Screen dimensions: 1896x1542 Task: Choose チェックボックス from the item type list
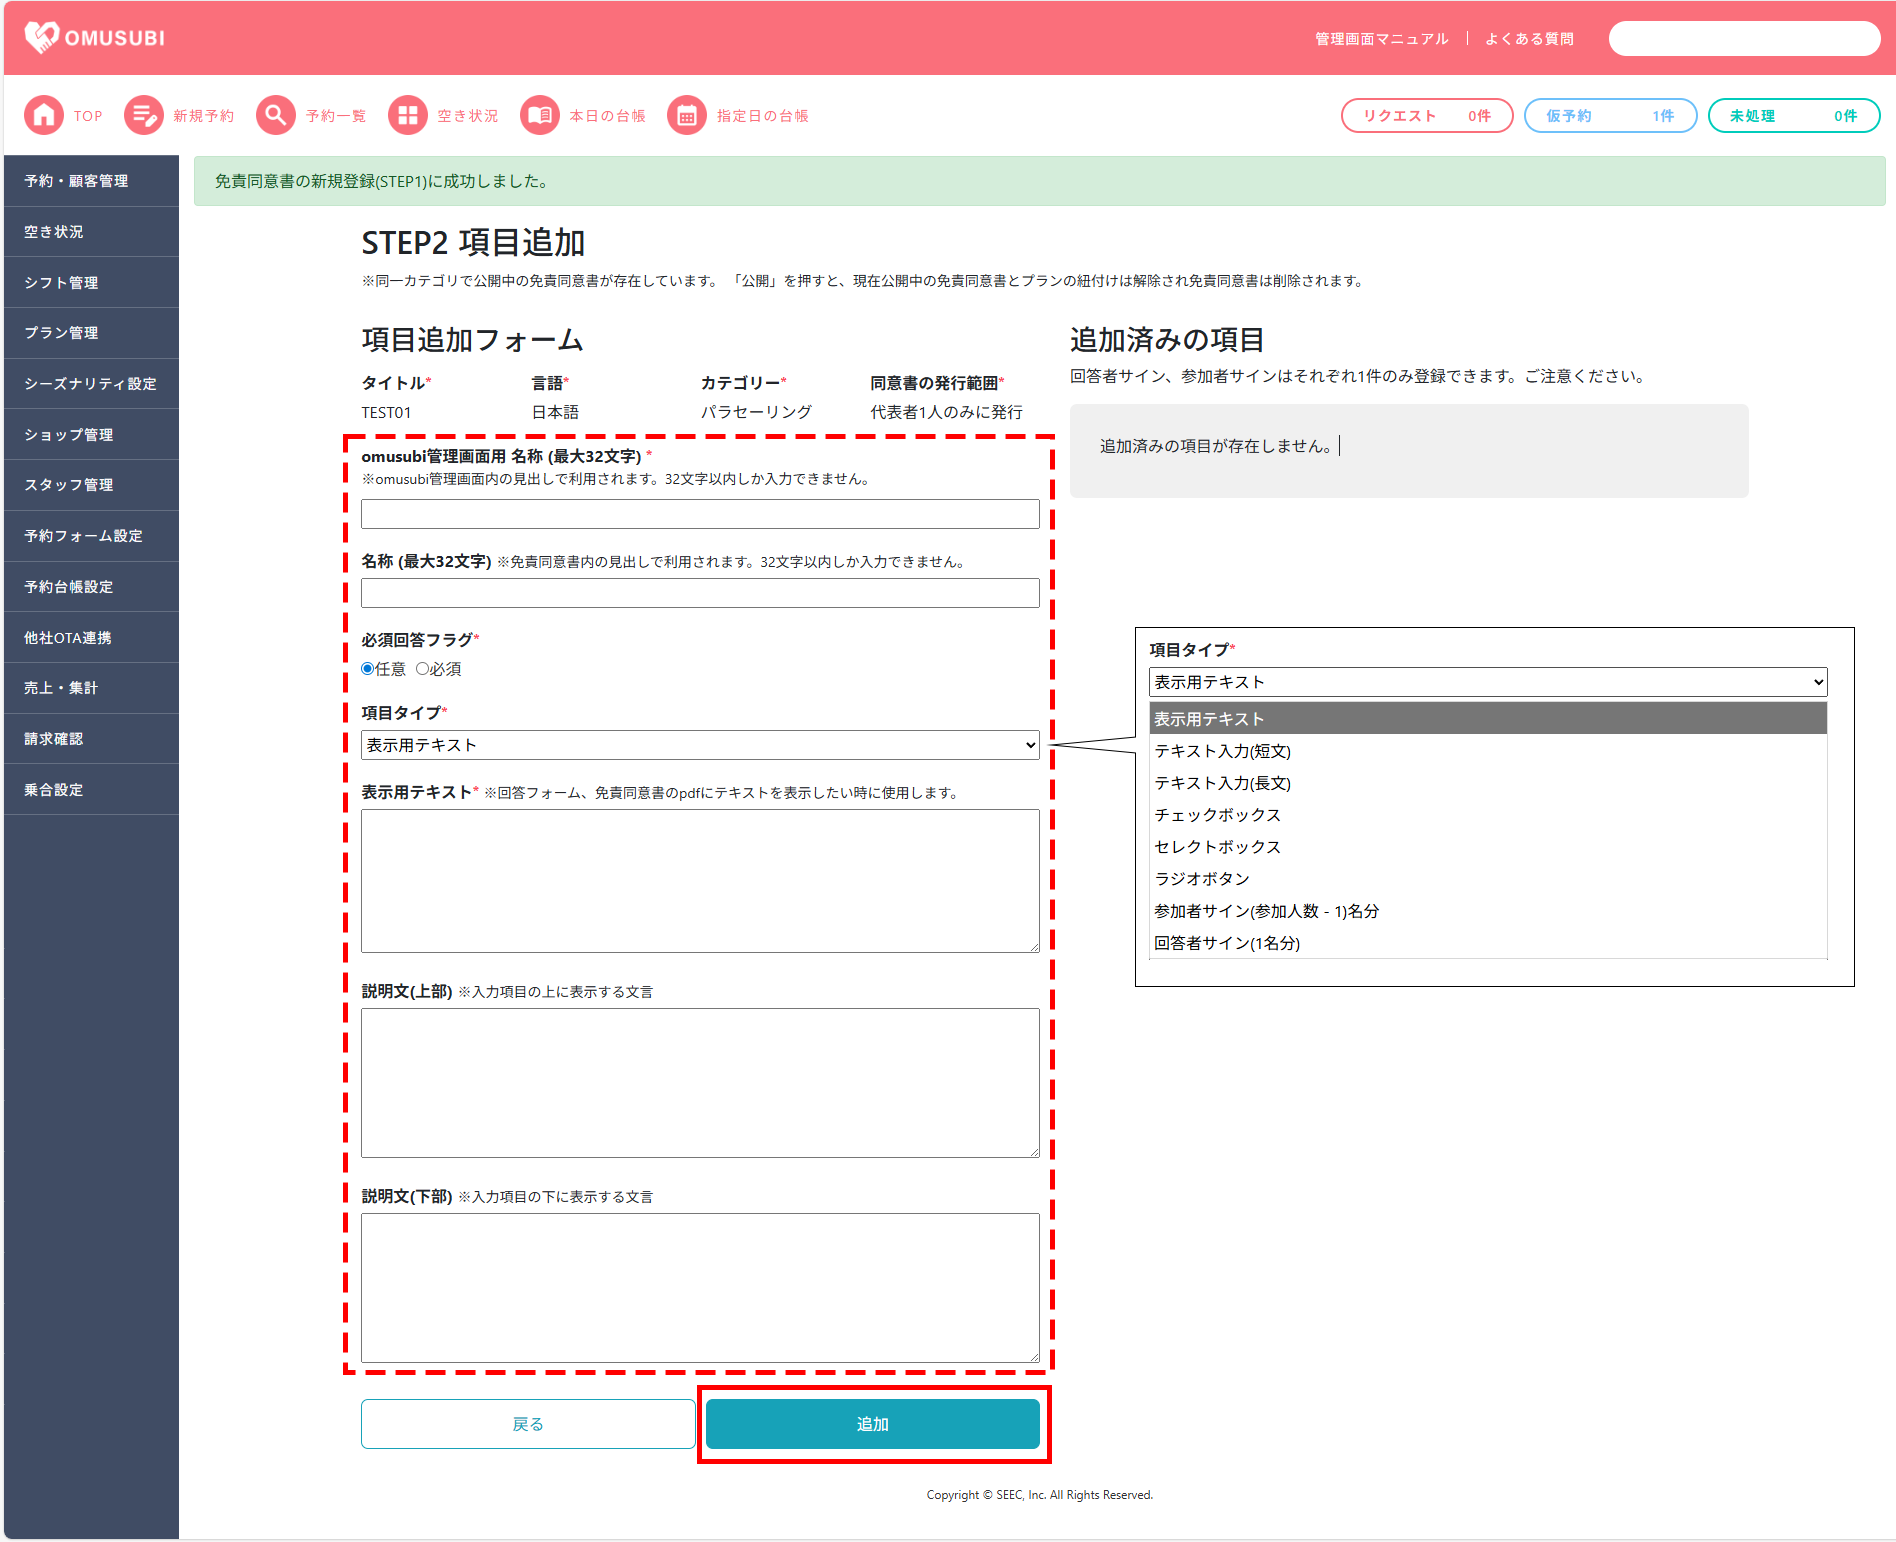1217,815
